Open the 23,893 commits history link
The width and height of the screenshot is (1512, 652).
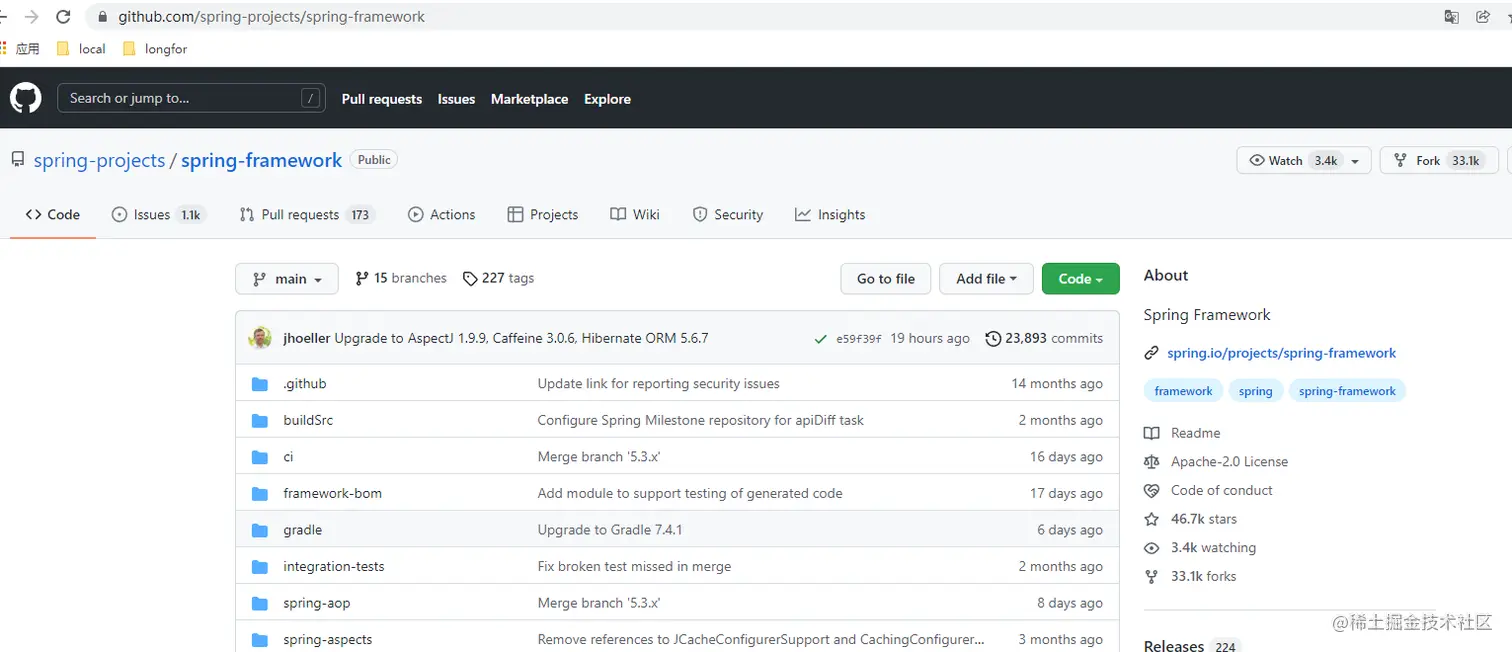click(x=1044, y=338)
